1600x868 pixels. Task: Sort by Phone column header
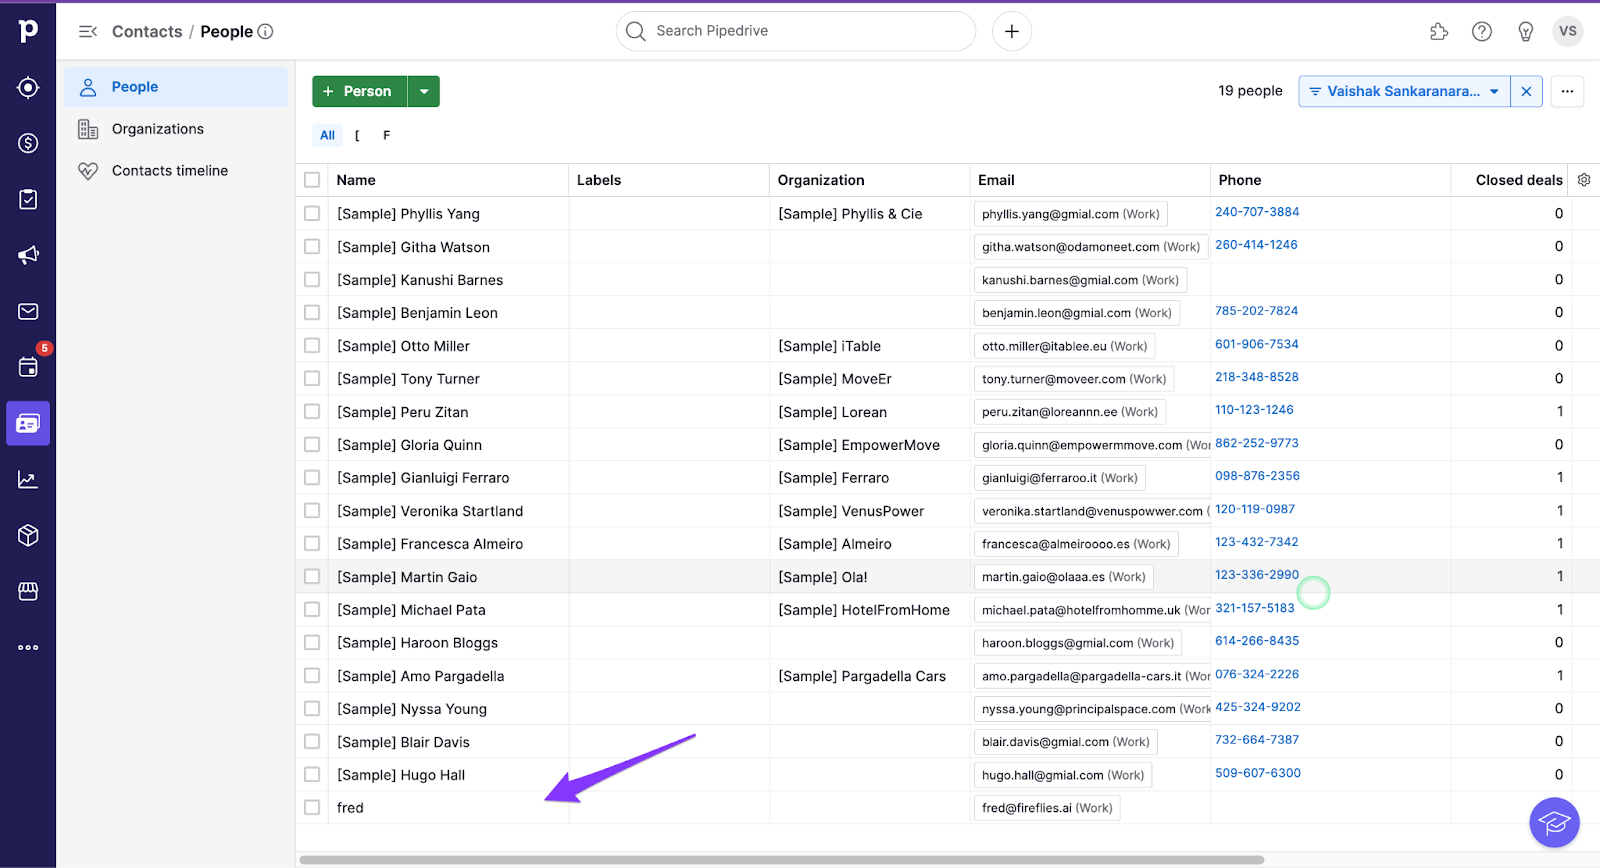[x=1240, y=180]
